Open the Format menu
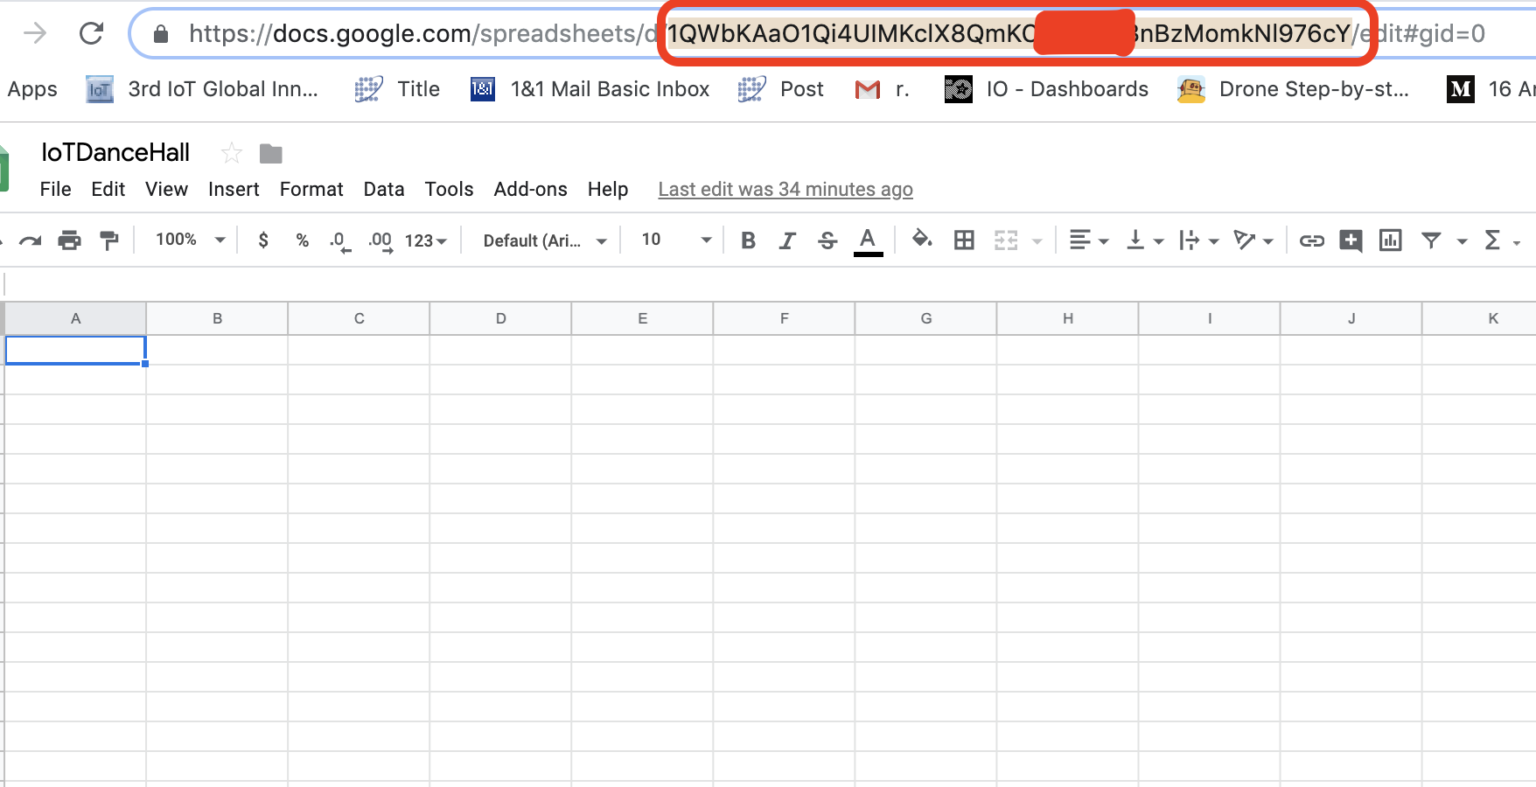The image size is (1536, 787). click(311, 189)
